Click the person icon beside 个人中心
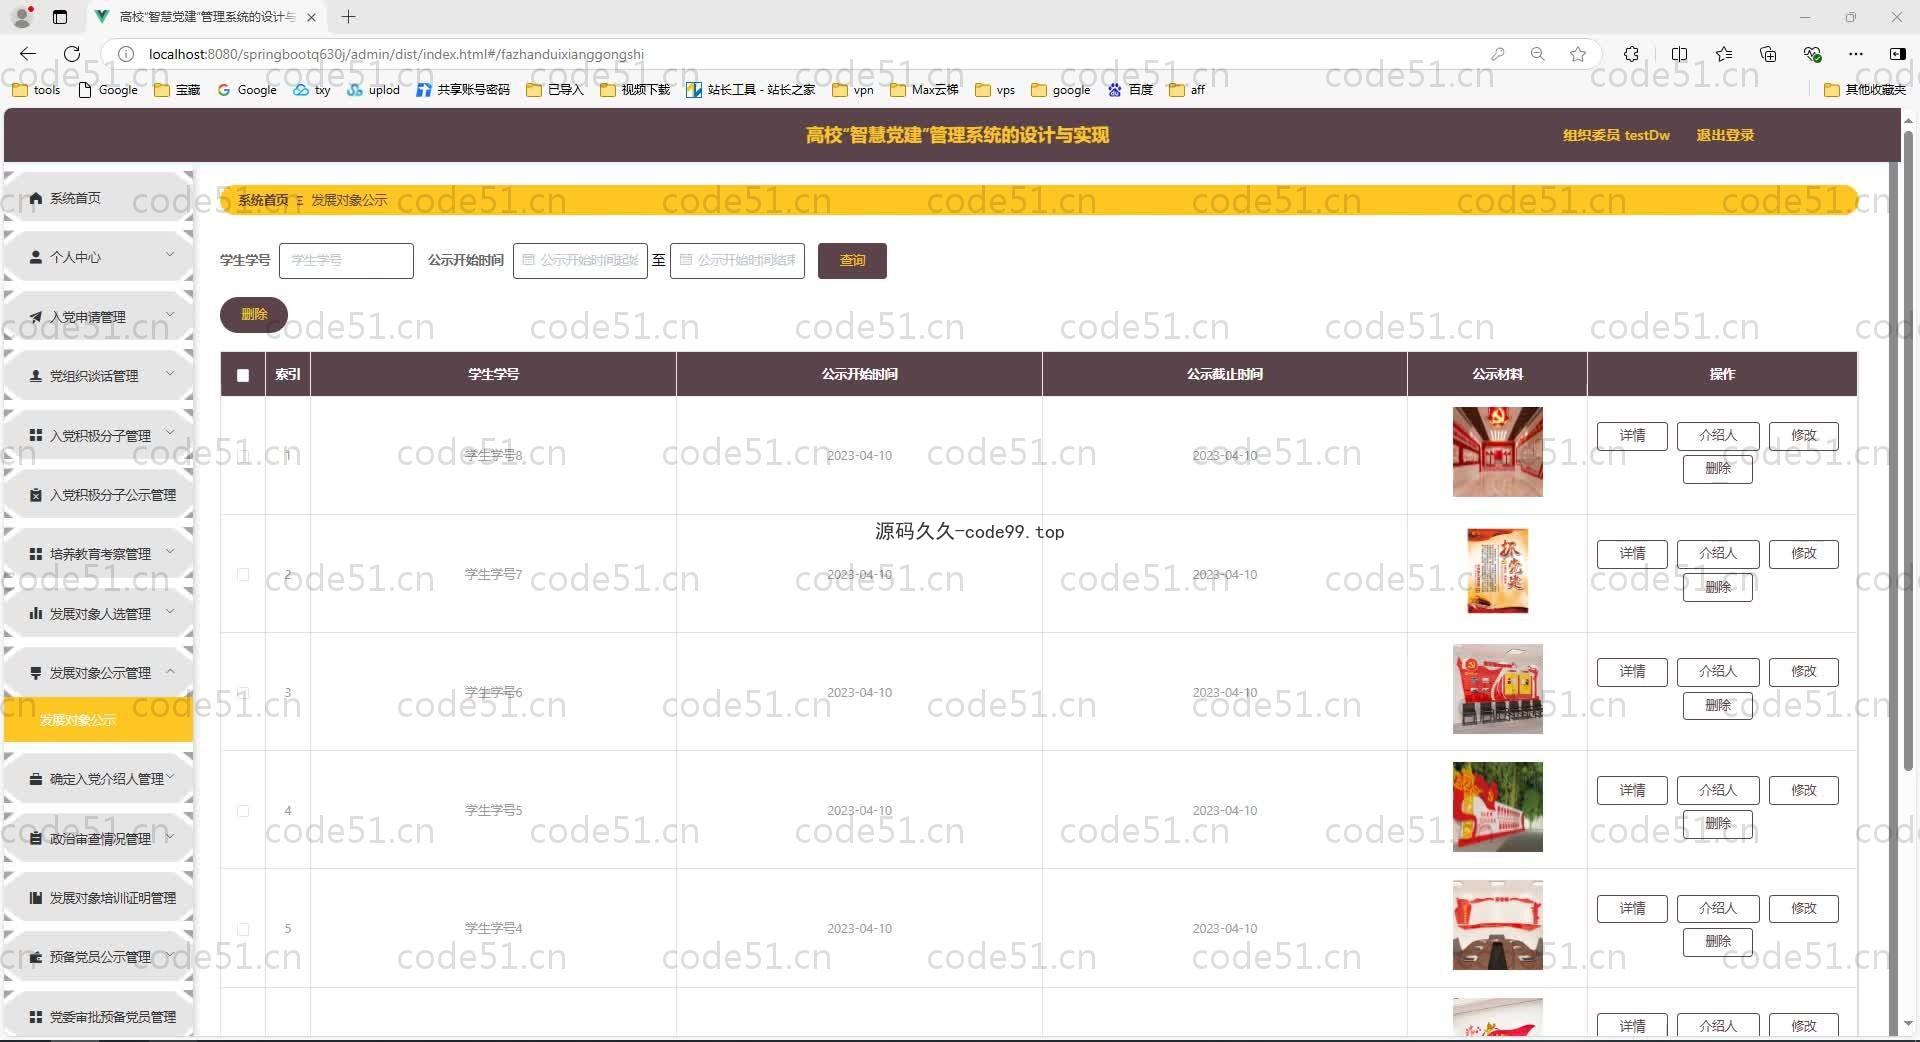Screen dimensions: 1920x1042 click(36, 257)
